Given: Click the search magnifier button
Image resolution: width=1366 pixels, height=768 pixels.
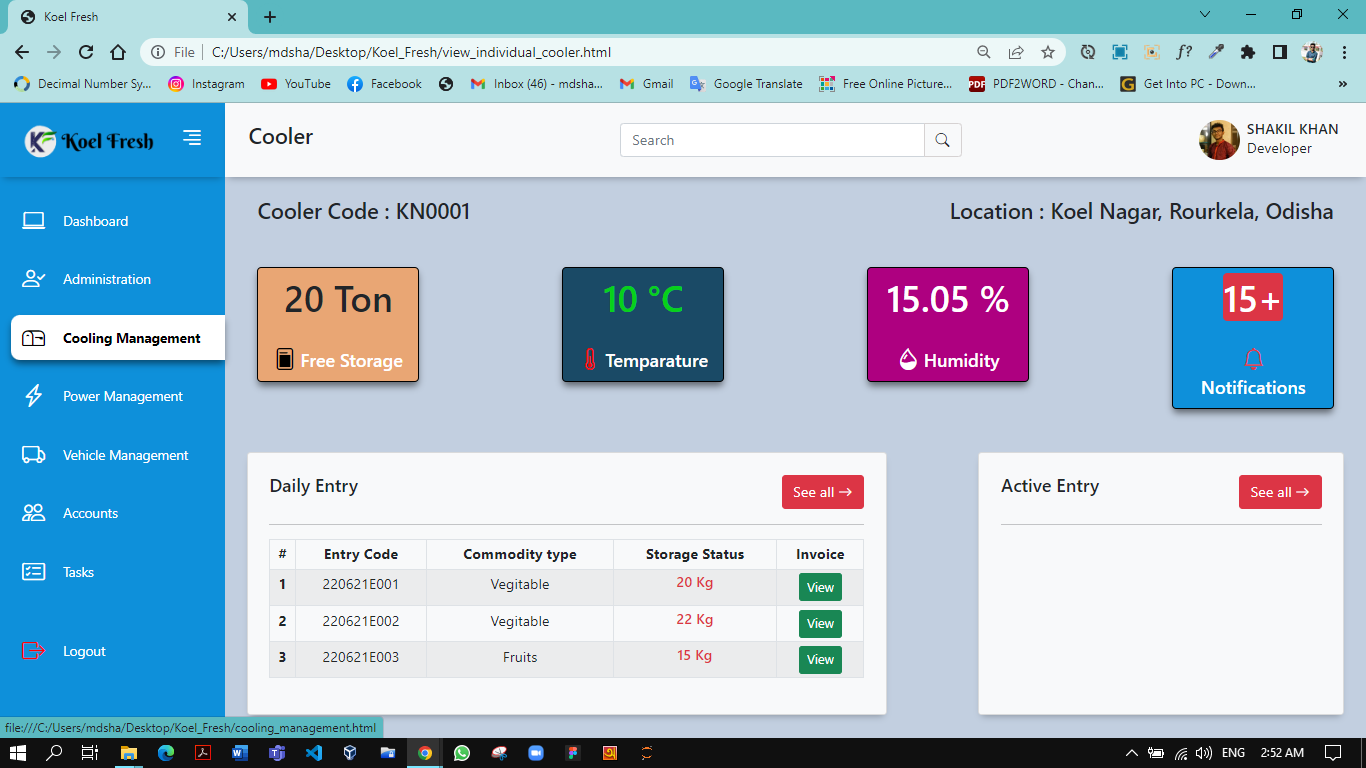Looking at the screenshot, I should [942, 140].
